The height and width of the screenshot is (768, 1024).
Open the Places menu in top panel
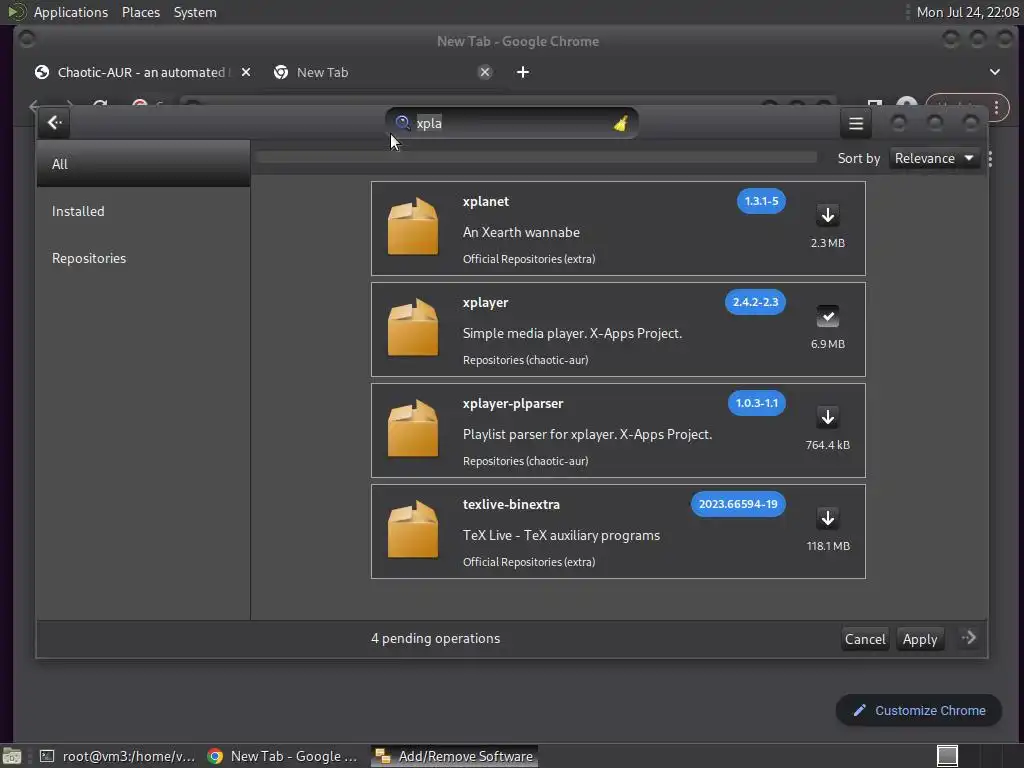[x=140, y=12]
